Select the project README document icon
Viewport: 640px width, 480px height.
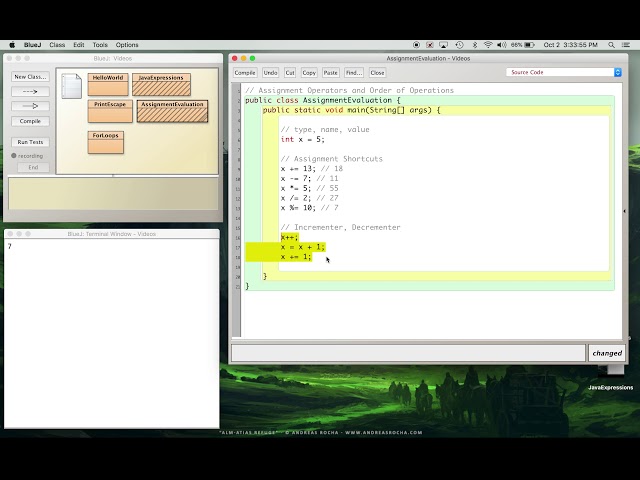pos(71,86)
